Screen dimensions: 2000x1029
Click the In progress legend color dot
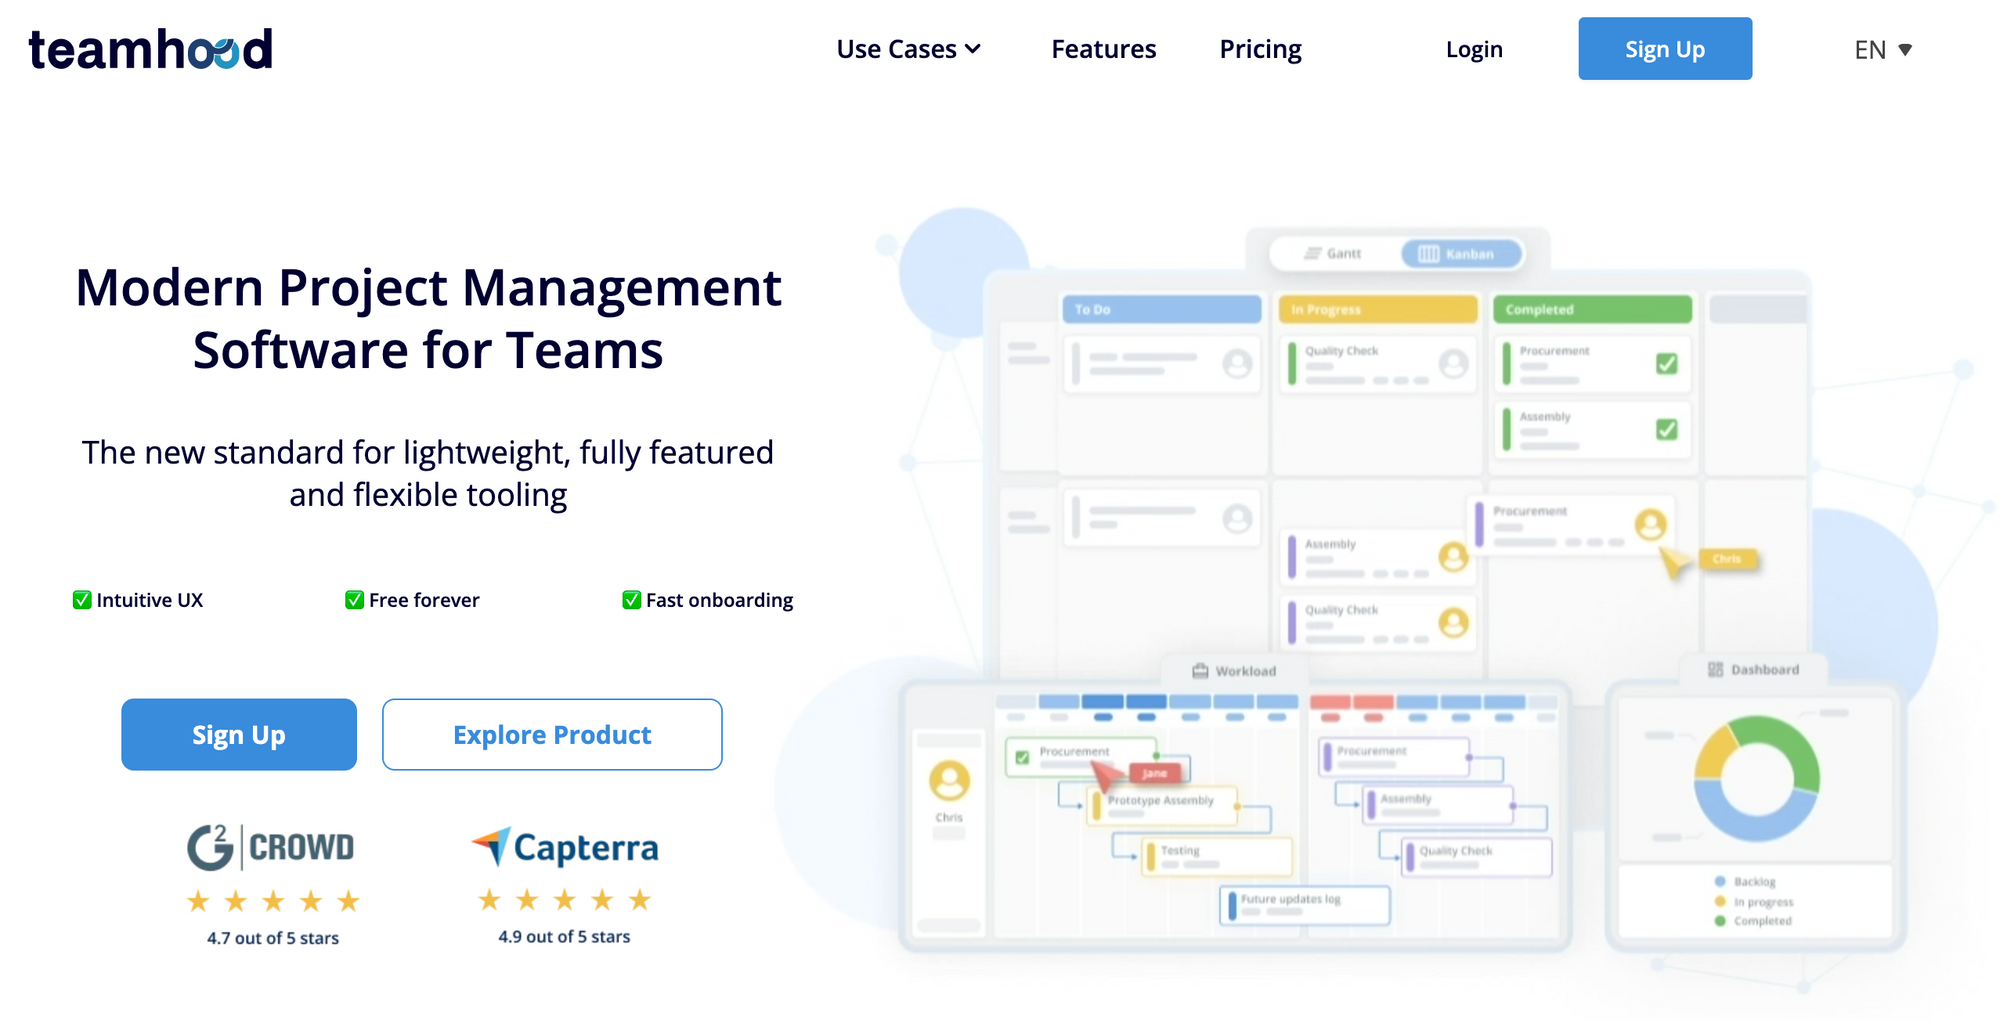[x=1720, y=902]
